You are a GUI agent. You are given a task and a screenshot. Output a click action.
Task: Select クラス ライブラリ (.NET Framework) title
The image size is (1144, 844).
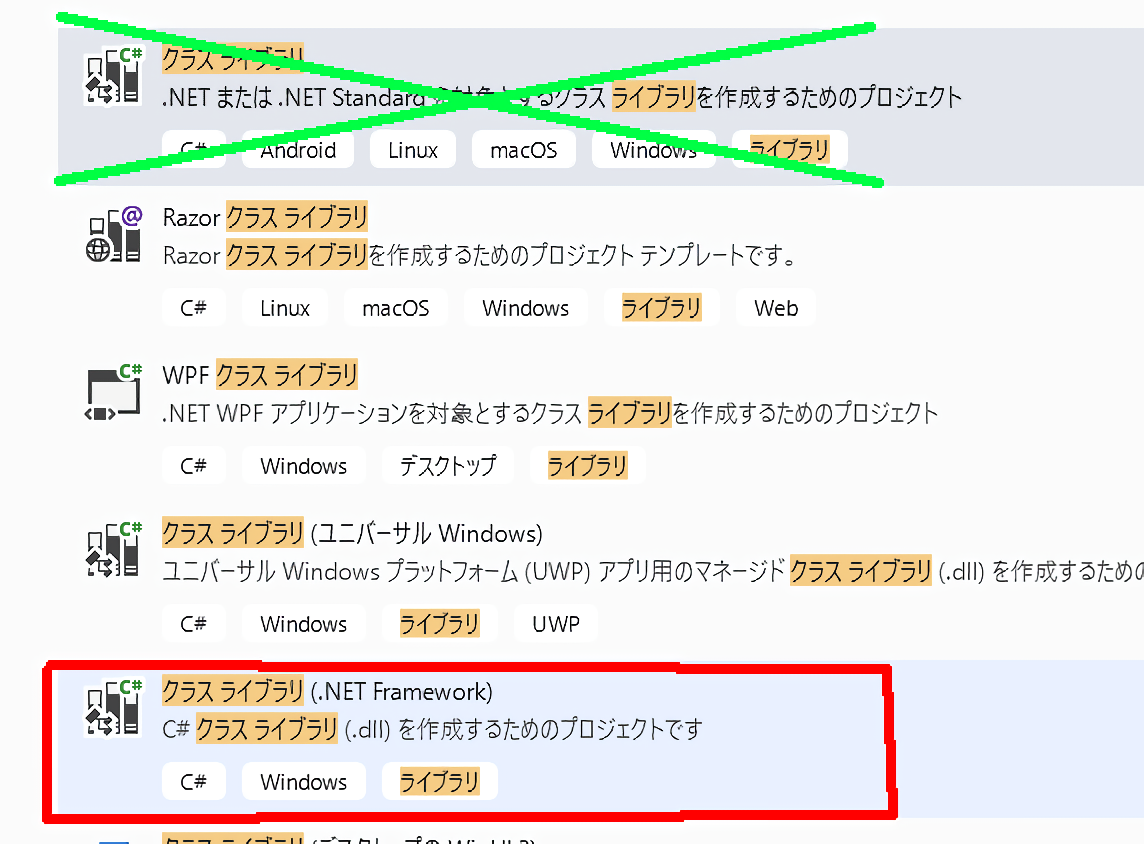click(x=328, y=691)
